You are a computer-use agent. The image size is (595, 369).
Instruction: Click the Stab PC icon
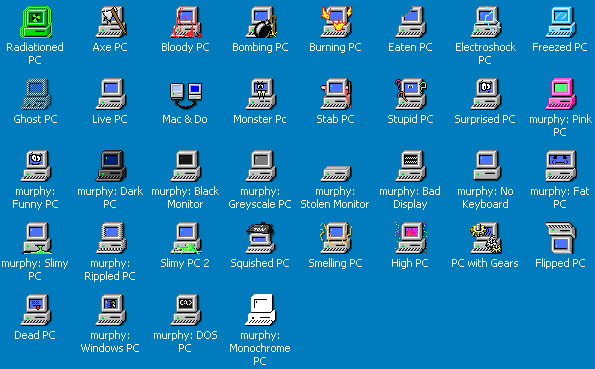point(336,94)
